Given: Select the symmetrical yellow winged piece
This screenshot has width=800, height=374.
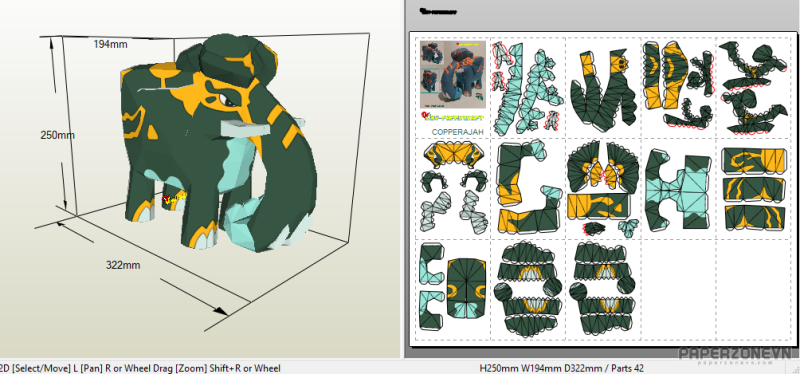Looking at the screenshot, I should tap(453, 155).
